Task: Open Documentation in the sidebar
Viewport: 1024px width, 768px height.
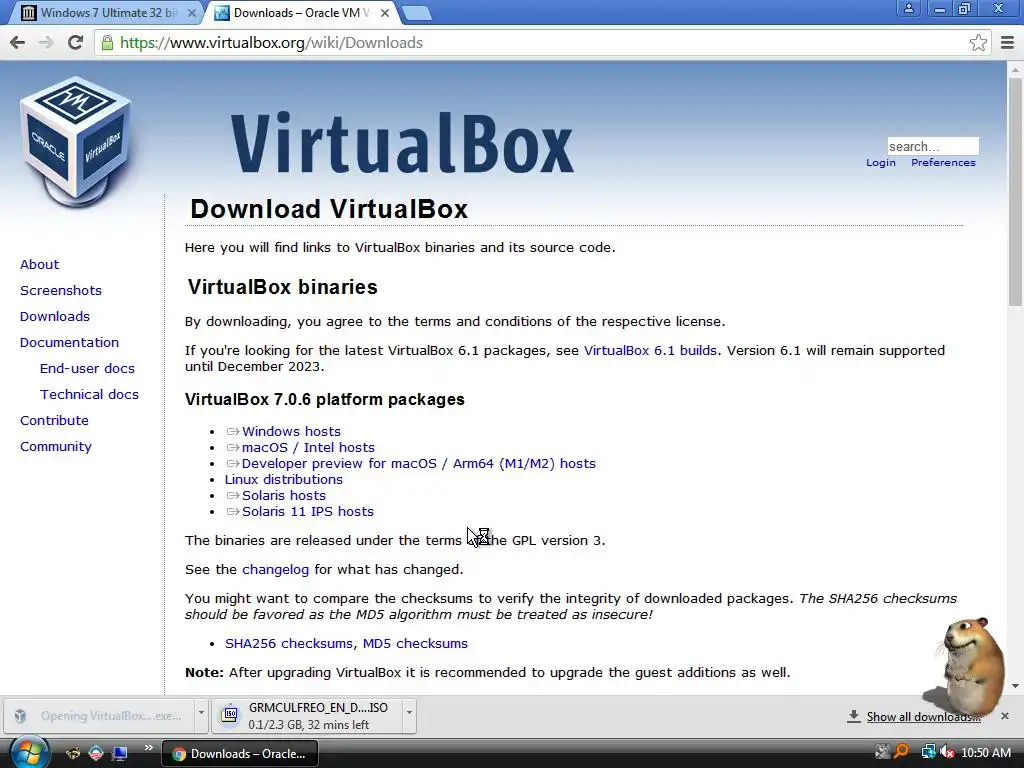Action: [x=69, y=343]
